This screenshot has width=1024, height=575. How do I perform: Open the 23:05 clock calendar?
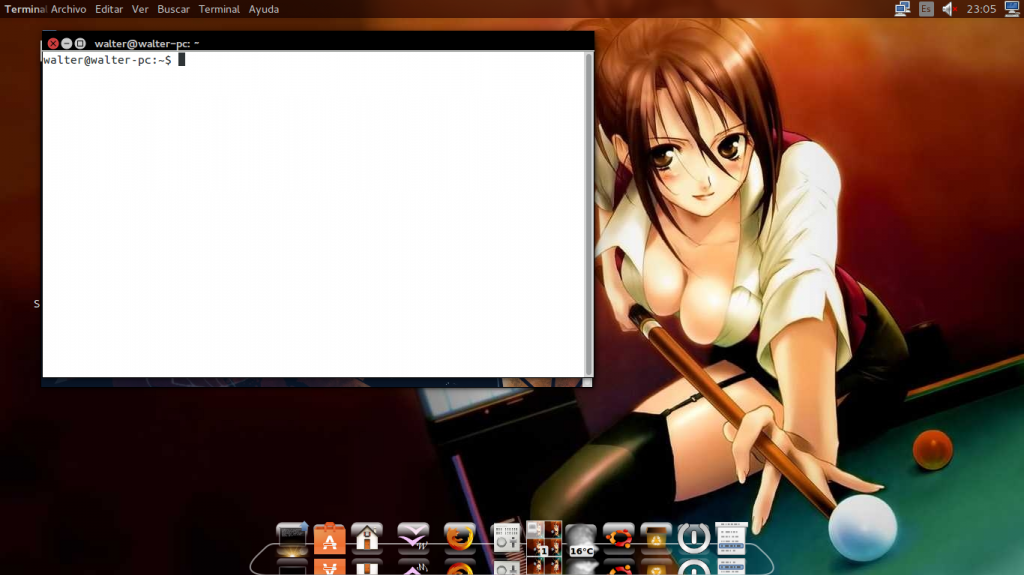coord(981,9)
